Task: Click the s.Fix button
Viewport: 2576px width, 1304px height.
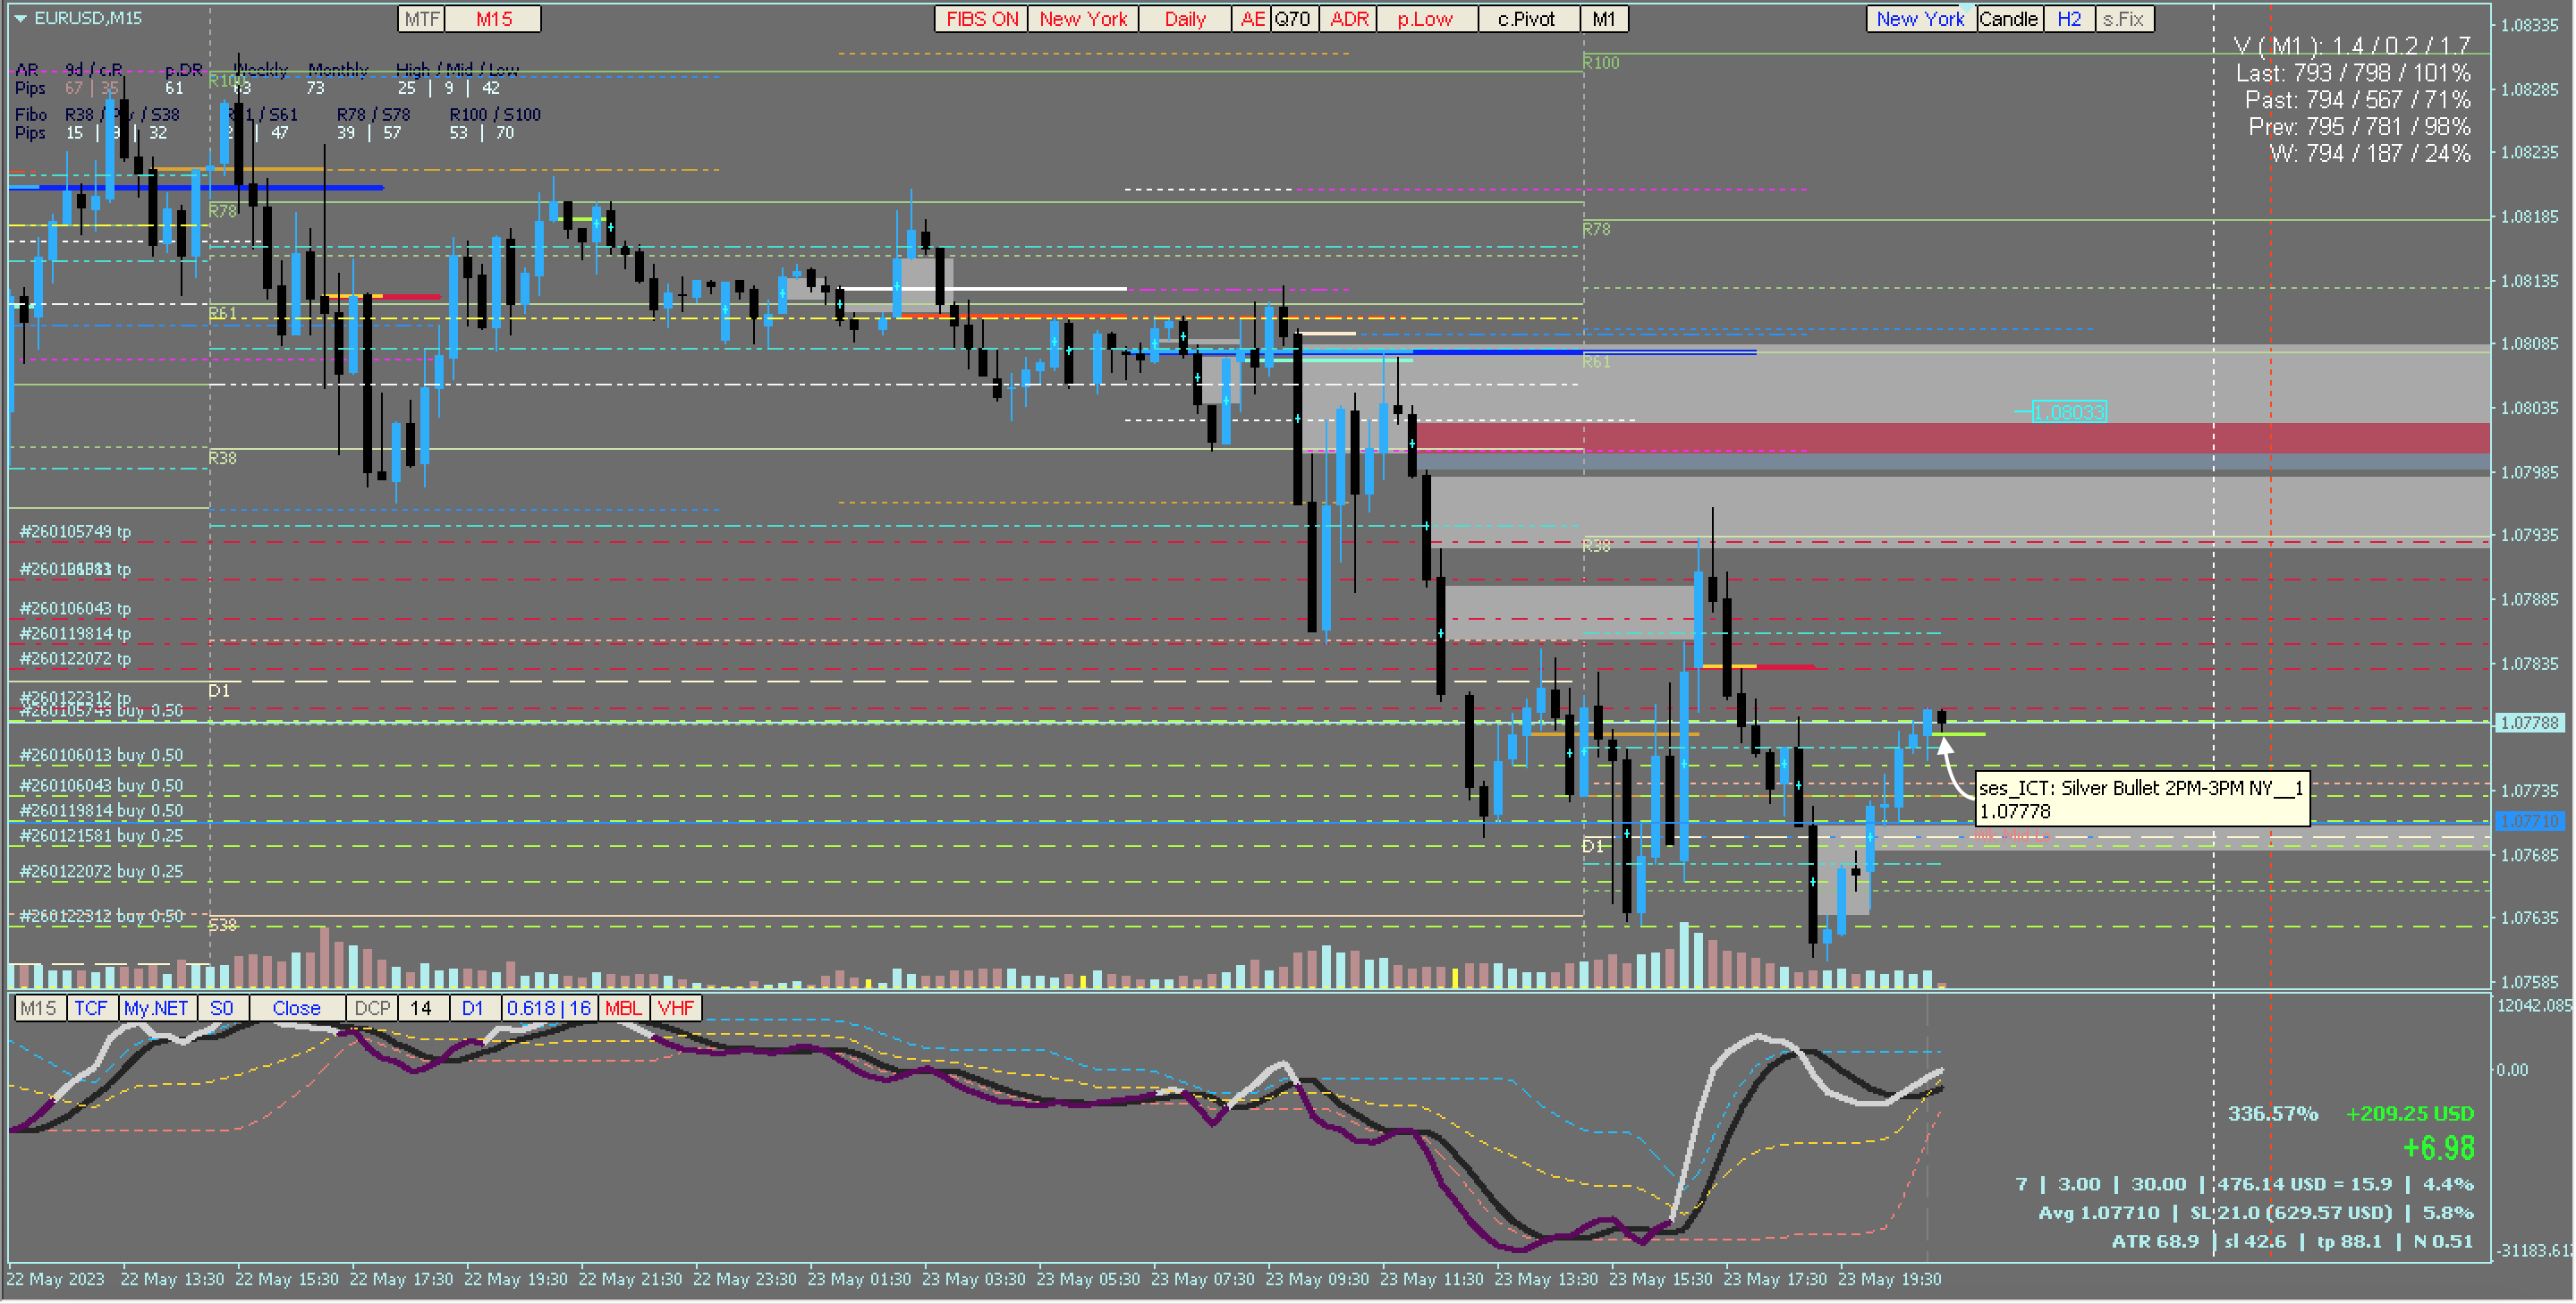Action: [x=2124, y=19]
